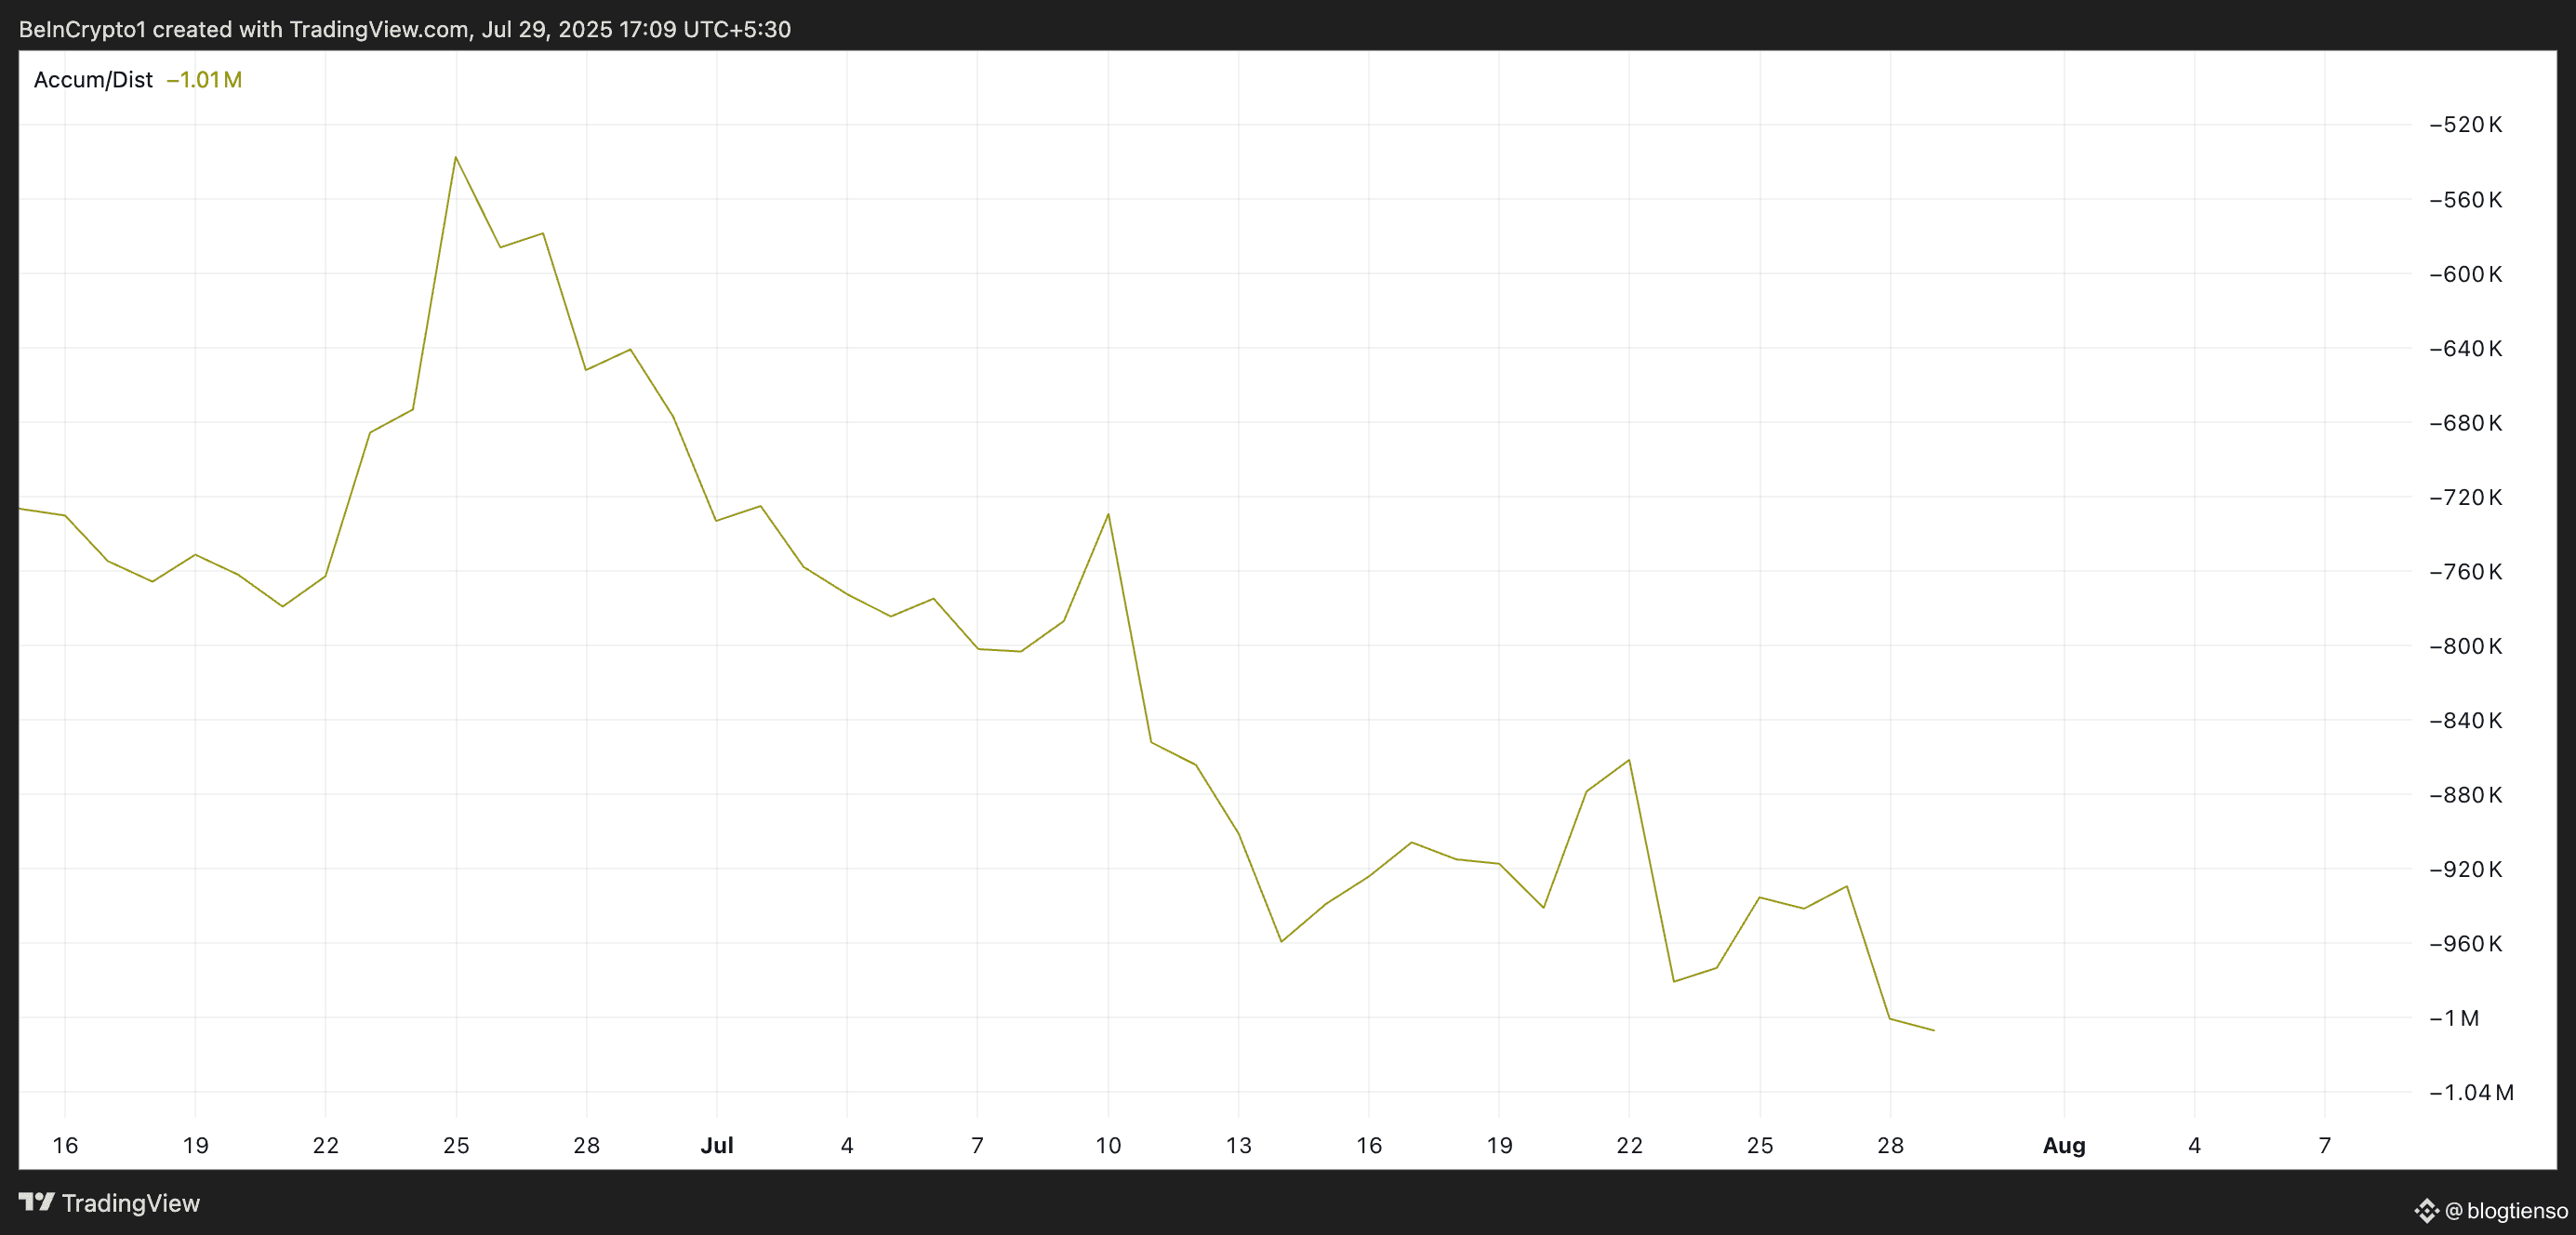The width and height of the screenshot is (2576, 1235).
Task: Click the July 10 spike on the line
Action: (x=1108, y=514)
